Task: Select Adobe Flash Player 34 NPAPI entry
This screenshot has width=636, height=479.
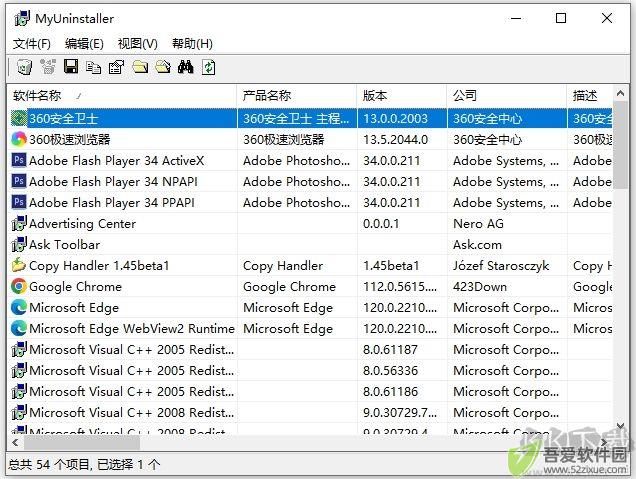Action: pyautogui.click(x=113, y=182)
